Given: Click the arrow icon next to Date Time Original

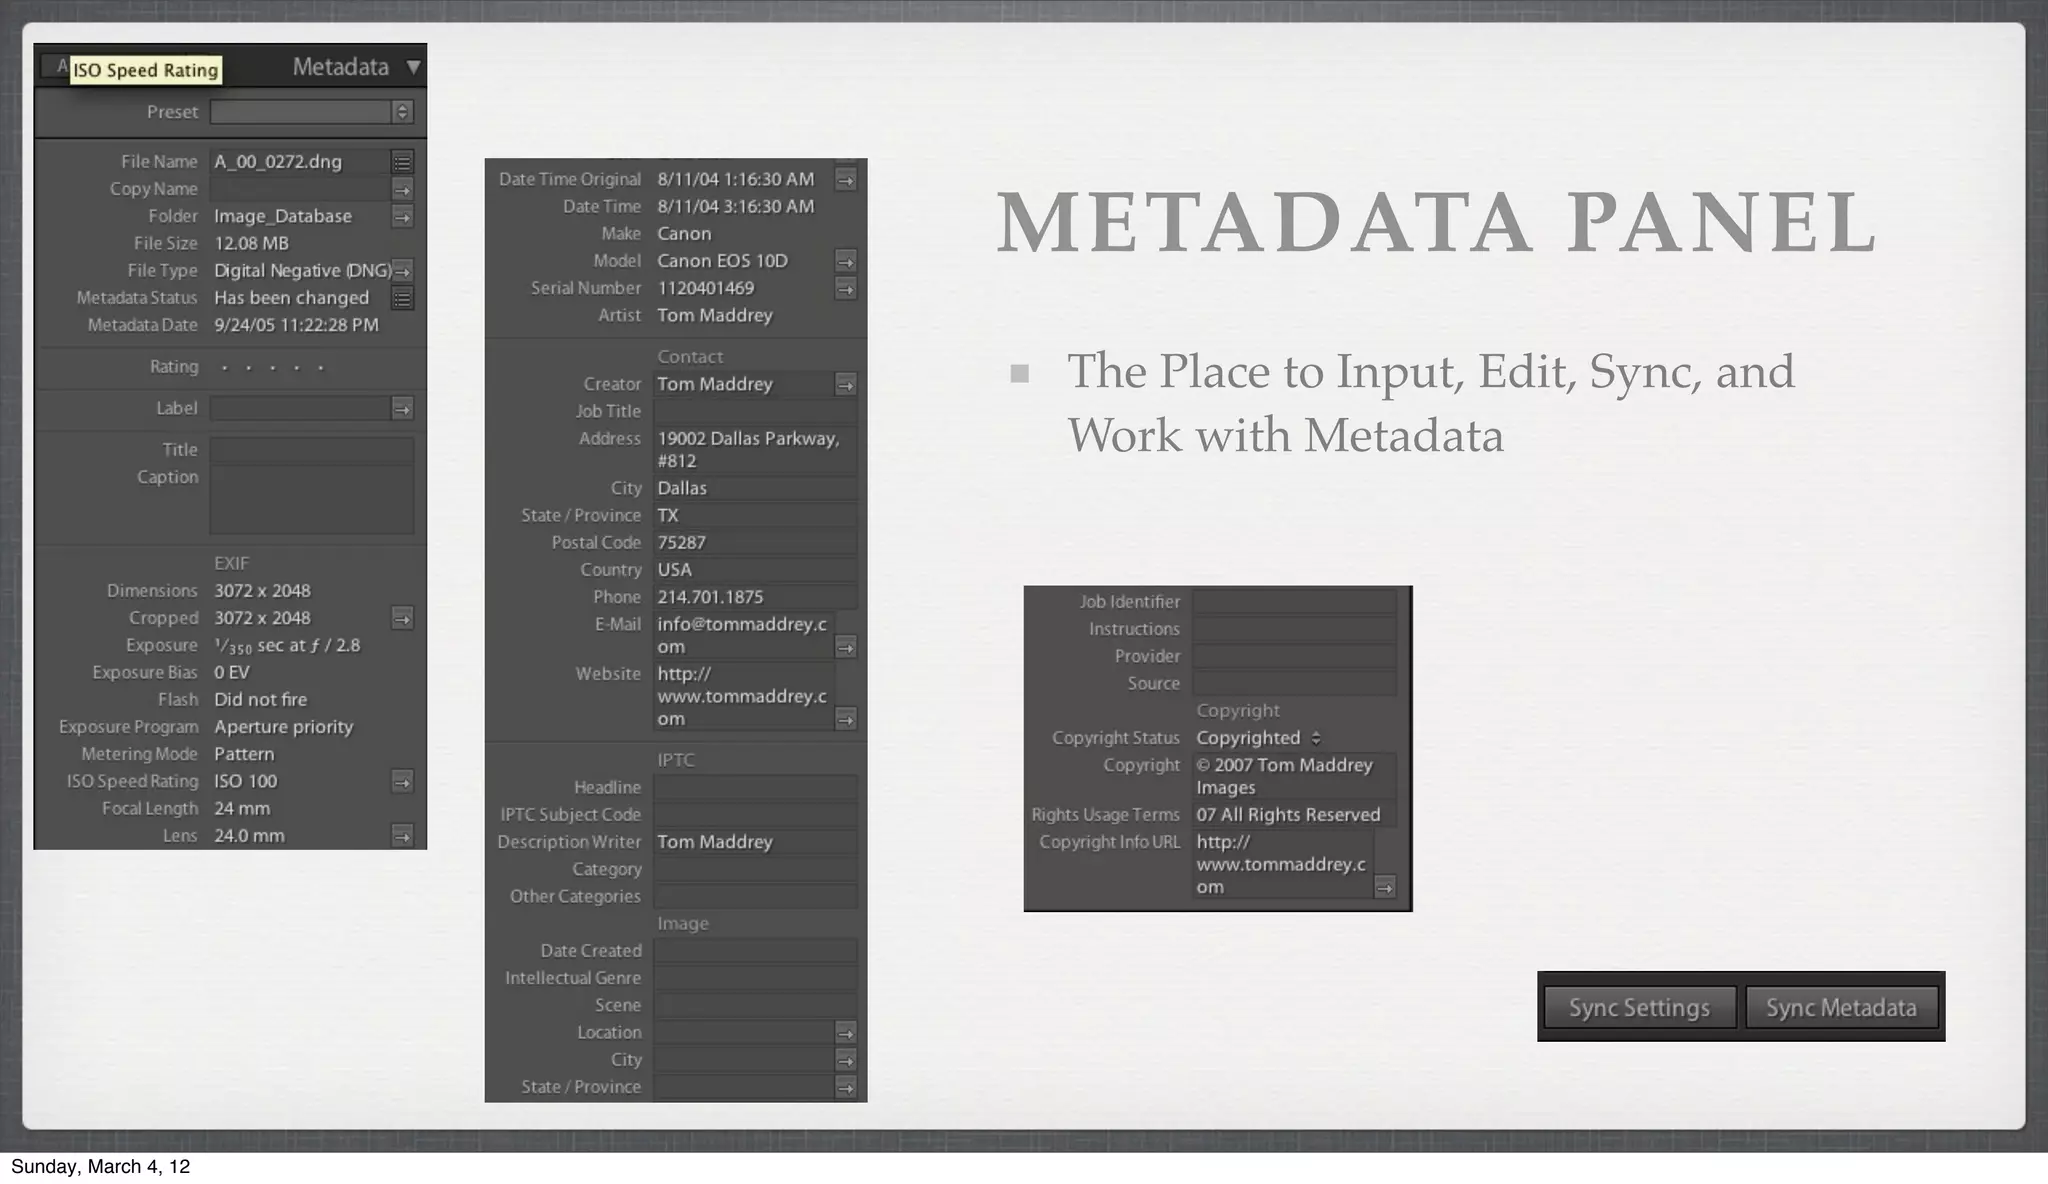Looking at the screenshot, I should 845,180.
